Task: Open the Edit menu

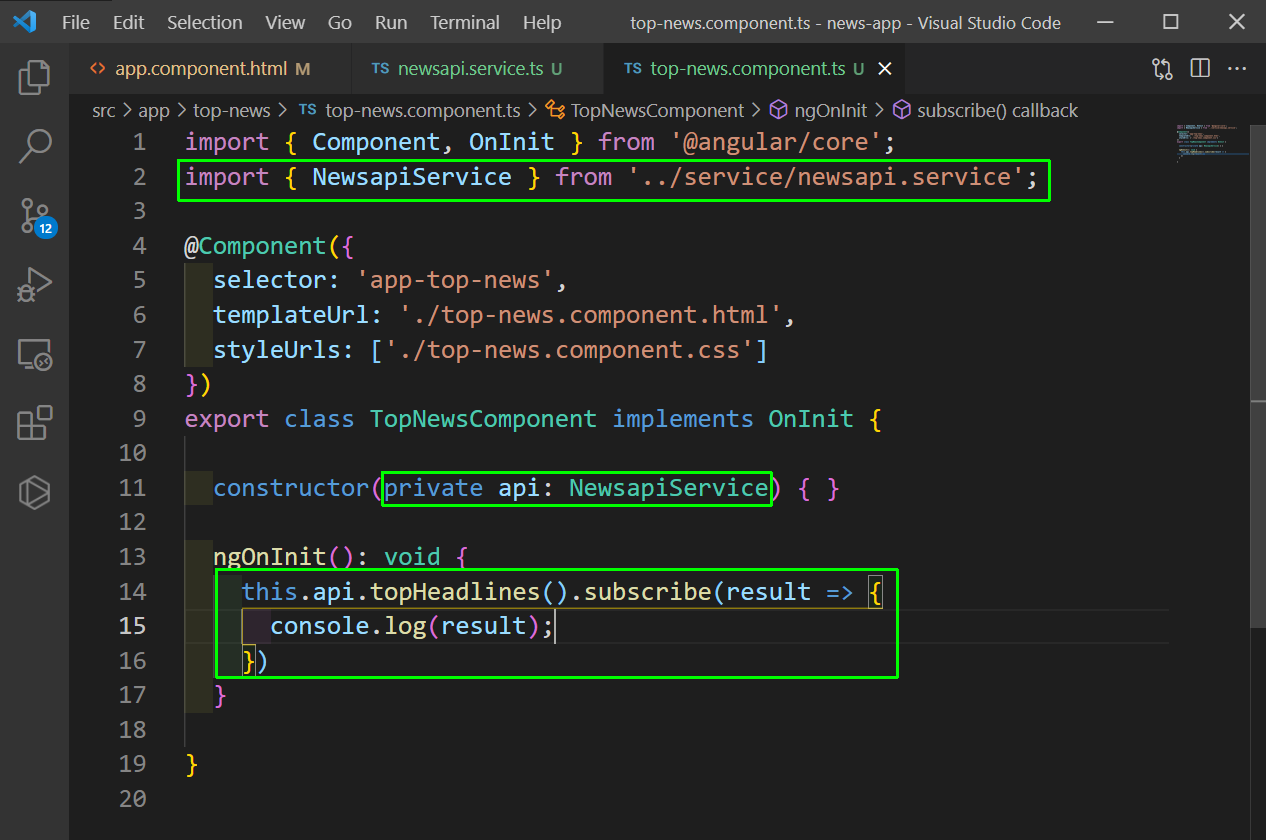Action: point(128,22)
